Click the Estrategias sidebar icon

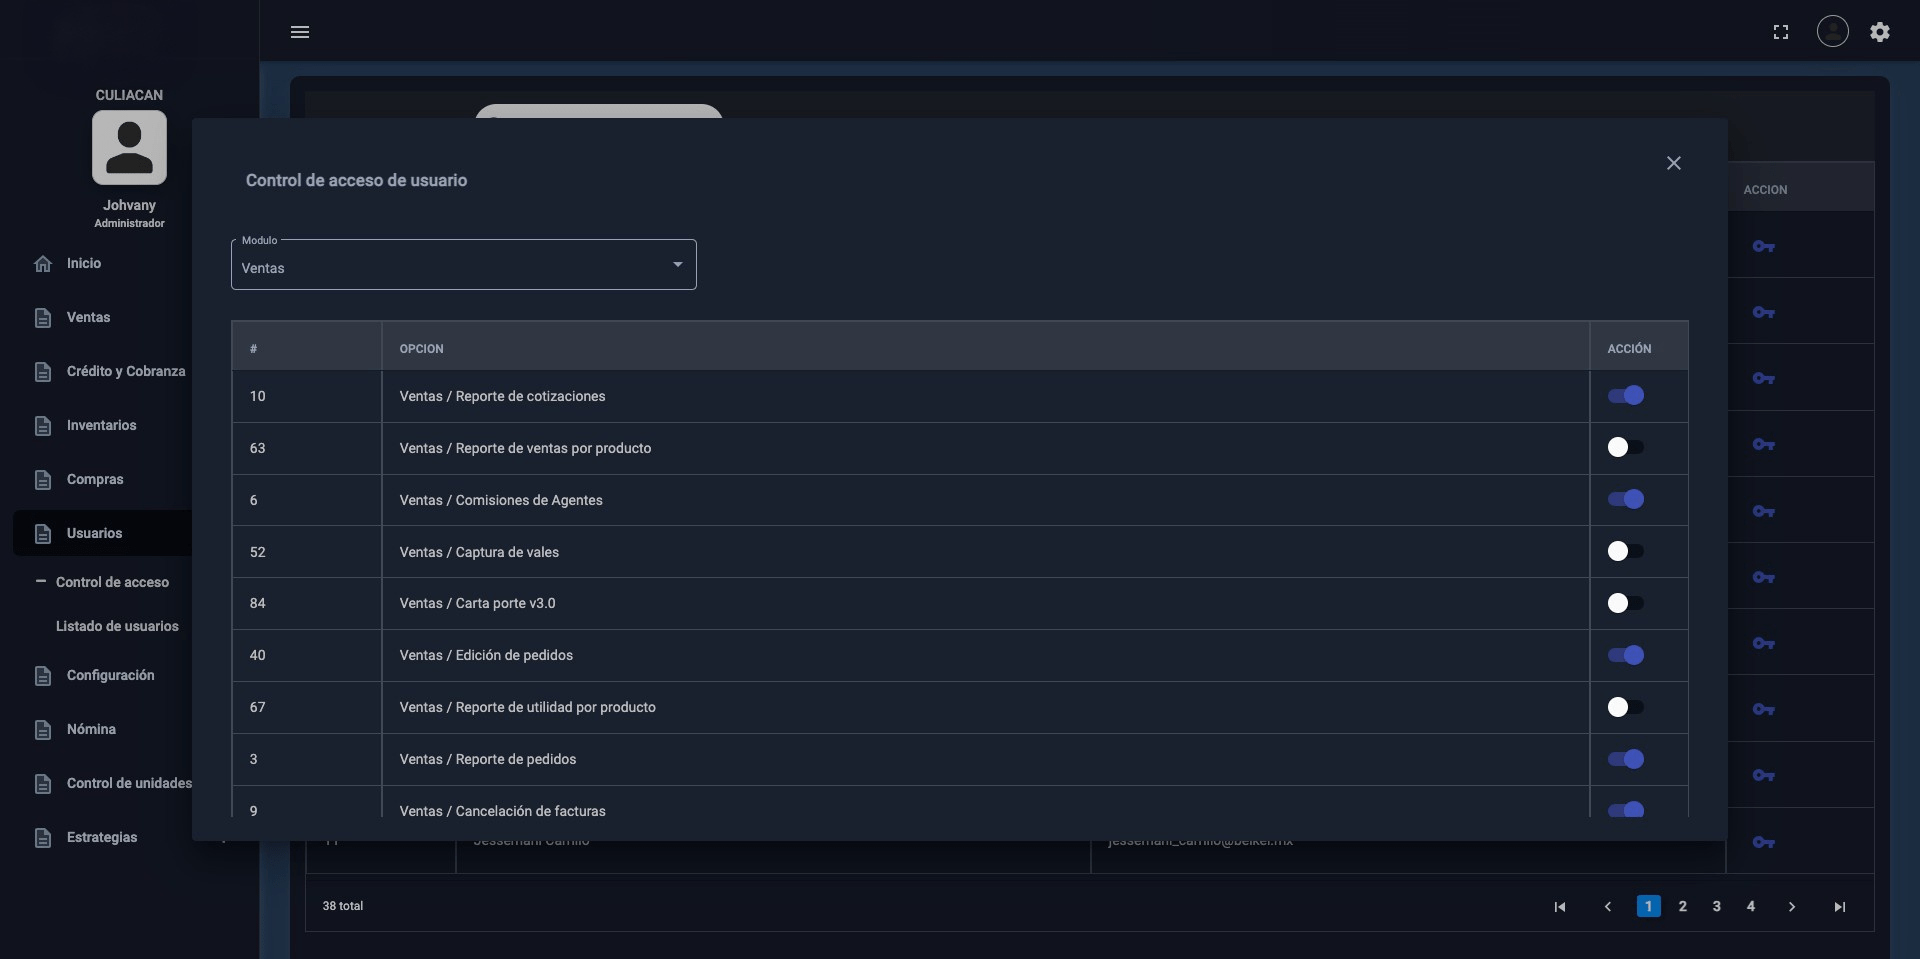coord(42,838)
